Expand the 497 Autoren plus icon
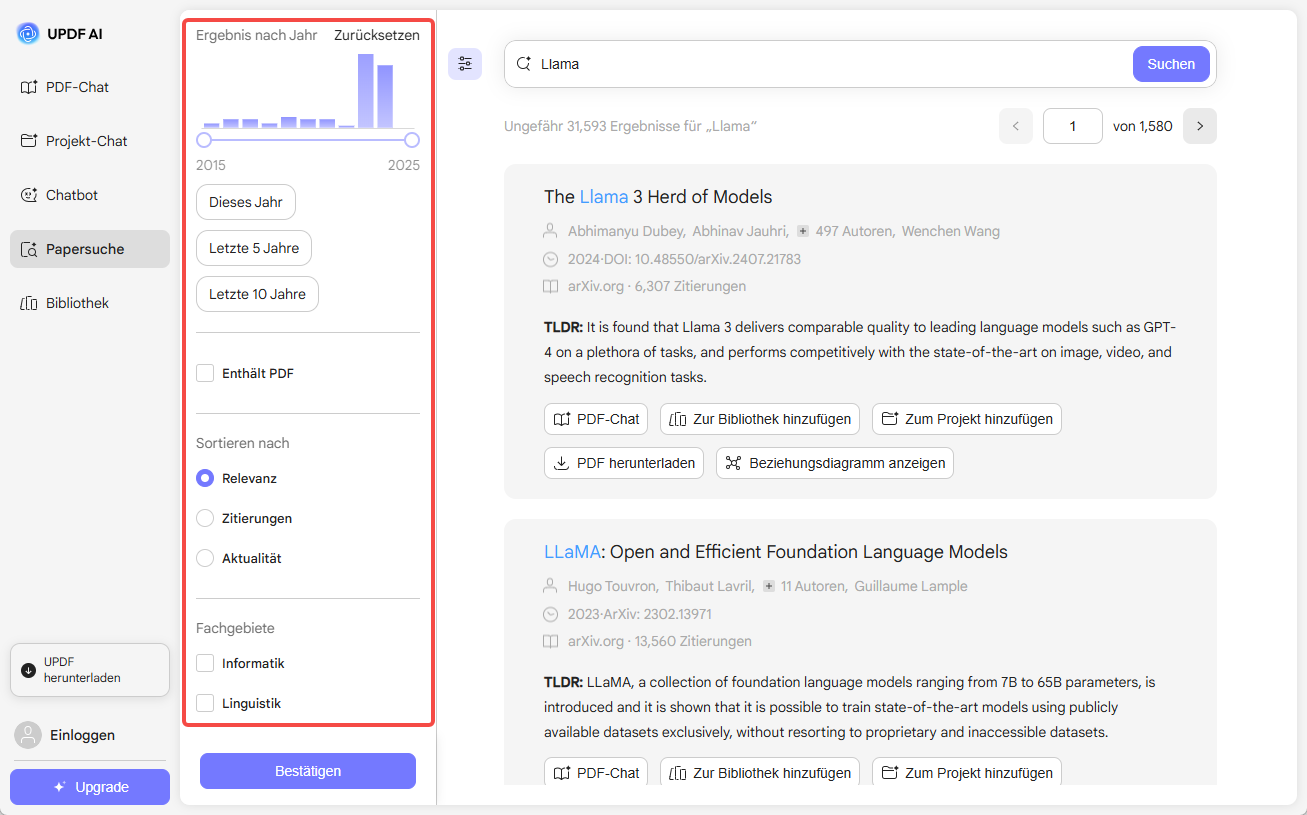This screenshot has height=815, width=1307. tap(802, 231)
